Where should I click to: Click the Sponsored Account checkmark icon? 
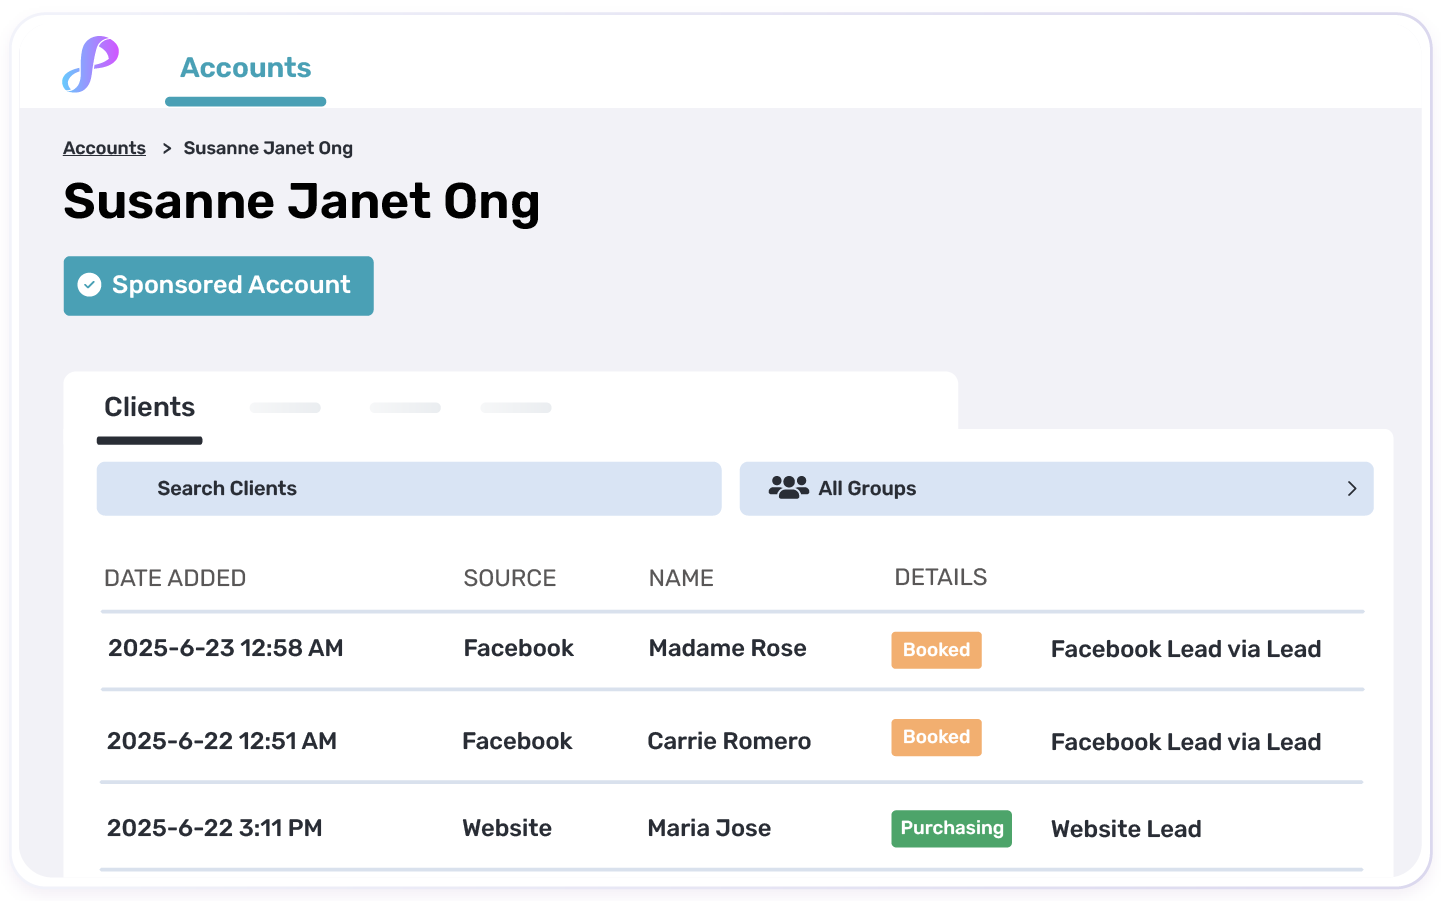coord(89,285)
